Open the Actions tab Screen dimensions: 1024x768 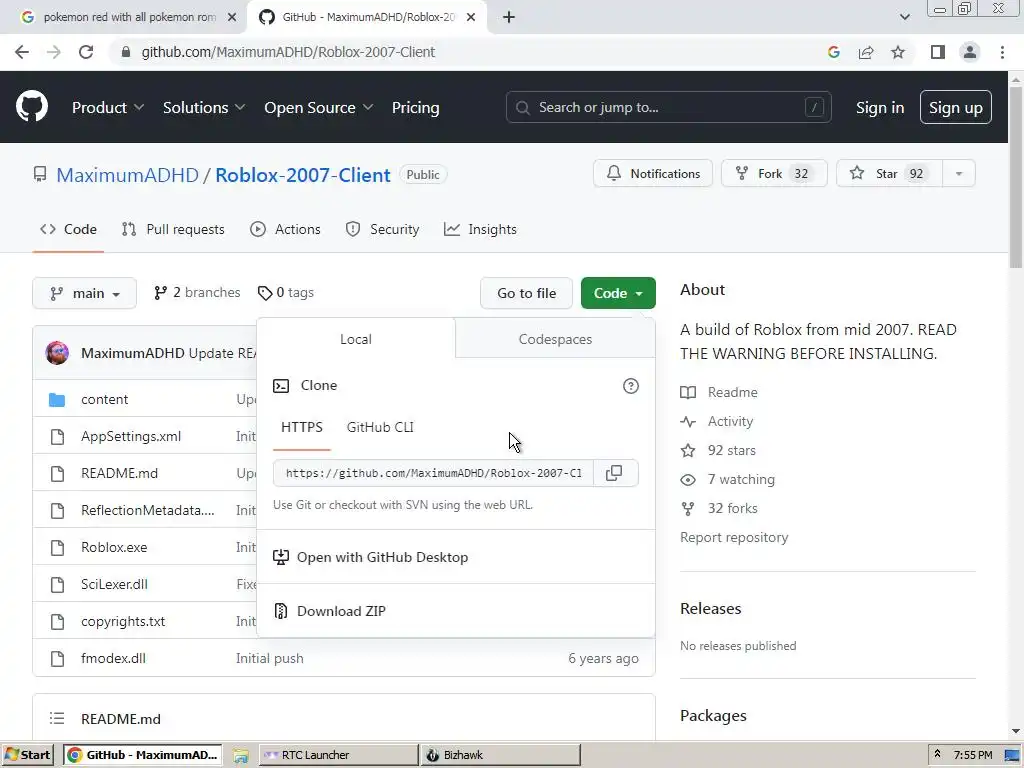pyautogui.click(x=285, y=229)
